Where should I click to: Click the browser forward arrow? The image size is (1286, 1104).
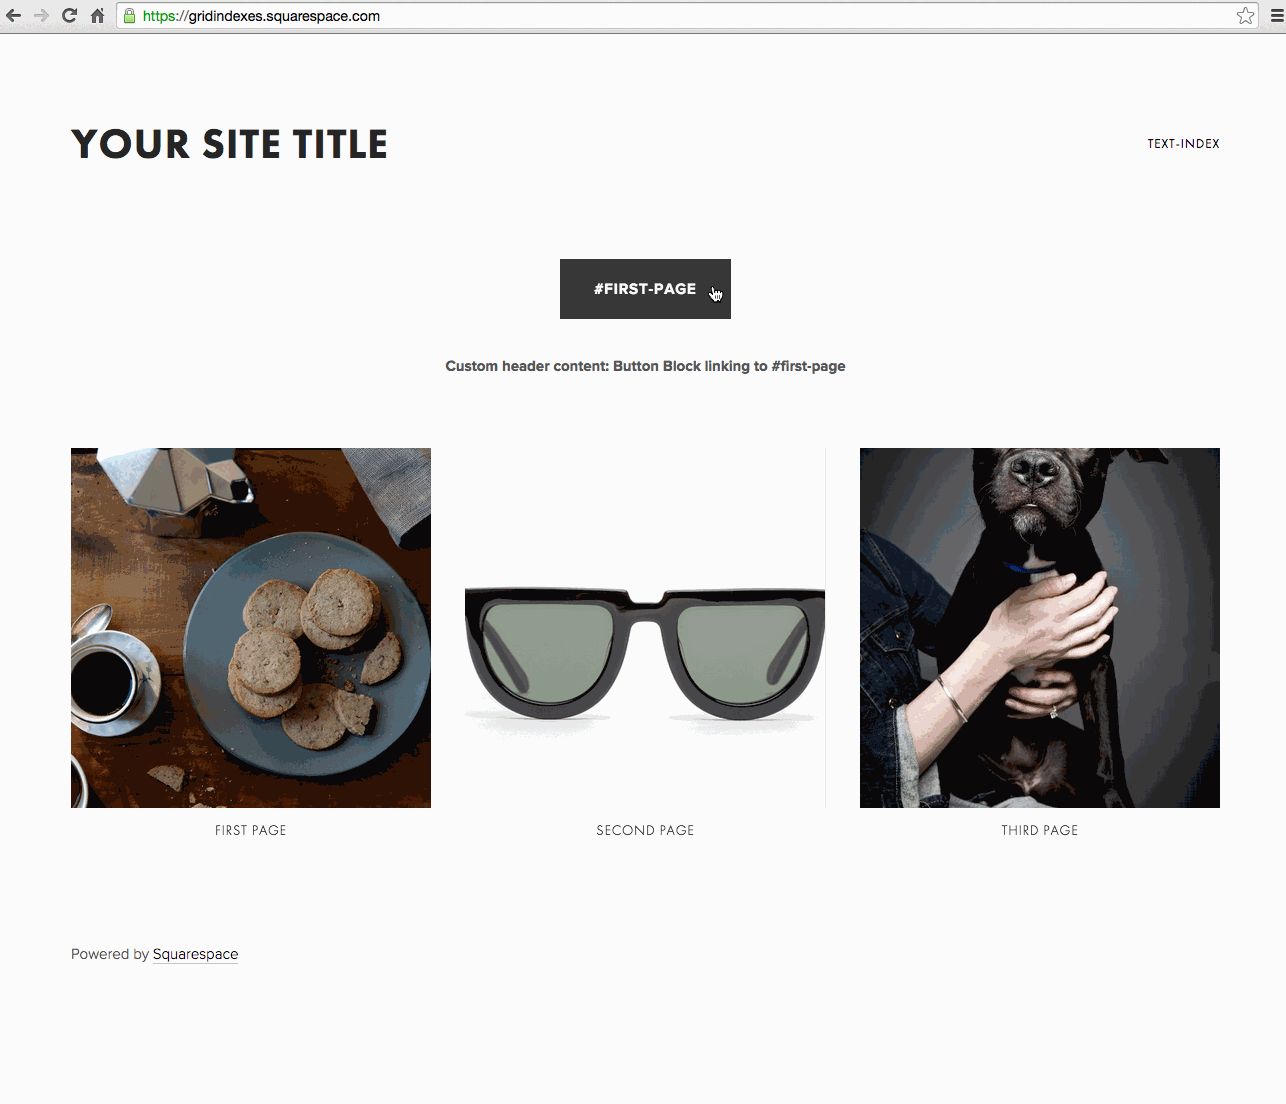(41, 16)
